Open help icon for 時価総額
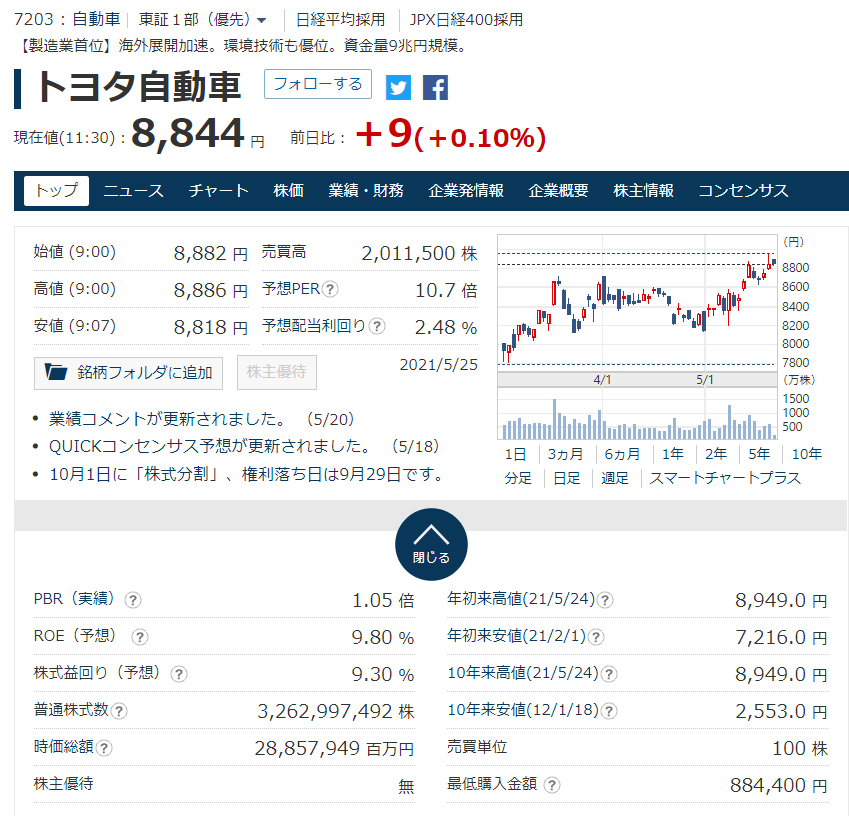849x816 pixels. click(x=103, y=748)
